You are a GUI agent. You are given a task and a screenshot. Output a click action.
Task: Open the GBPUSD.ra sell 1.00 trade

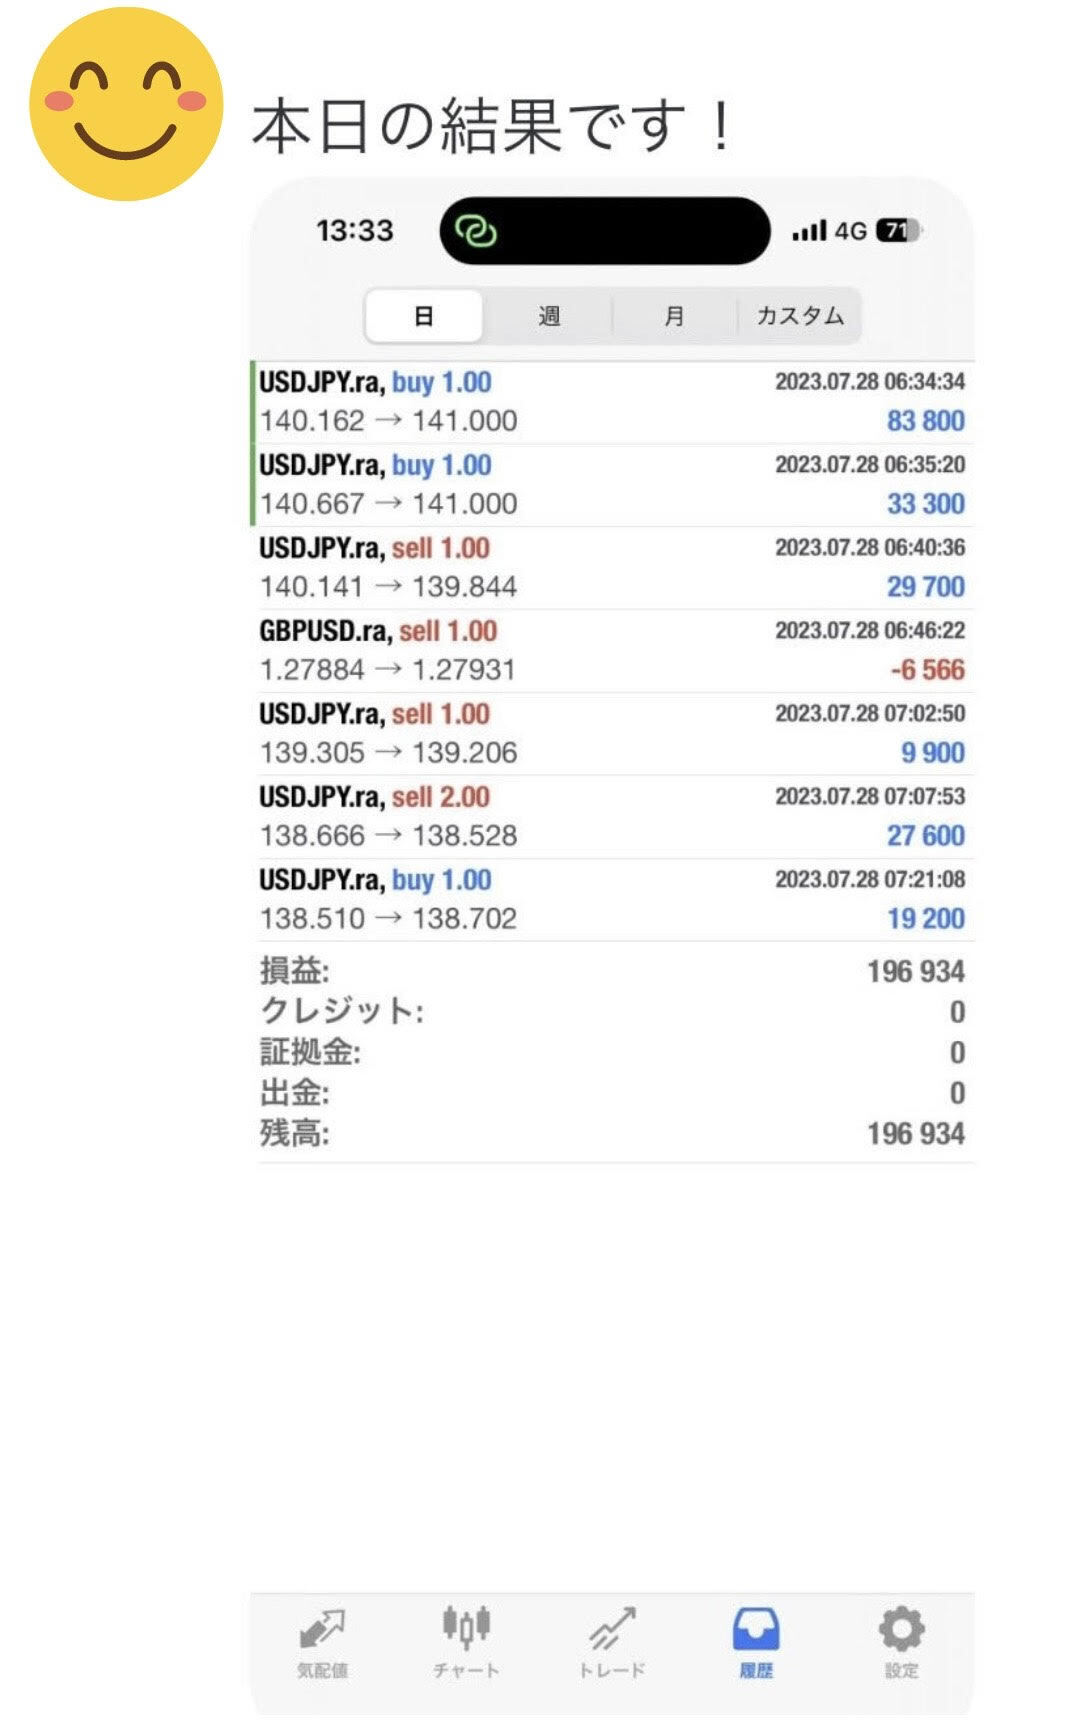[612, 651]
